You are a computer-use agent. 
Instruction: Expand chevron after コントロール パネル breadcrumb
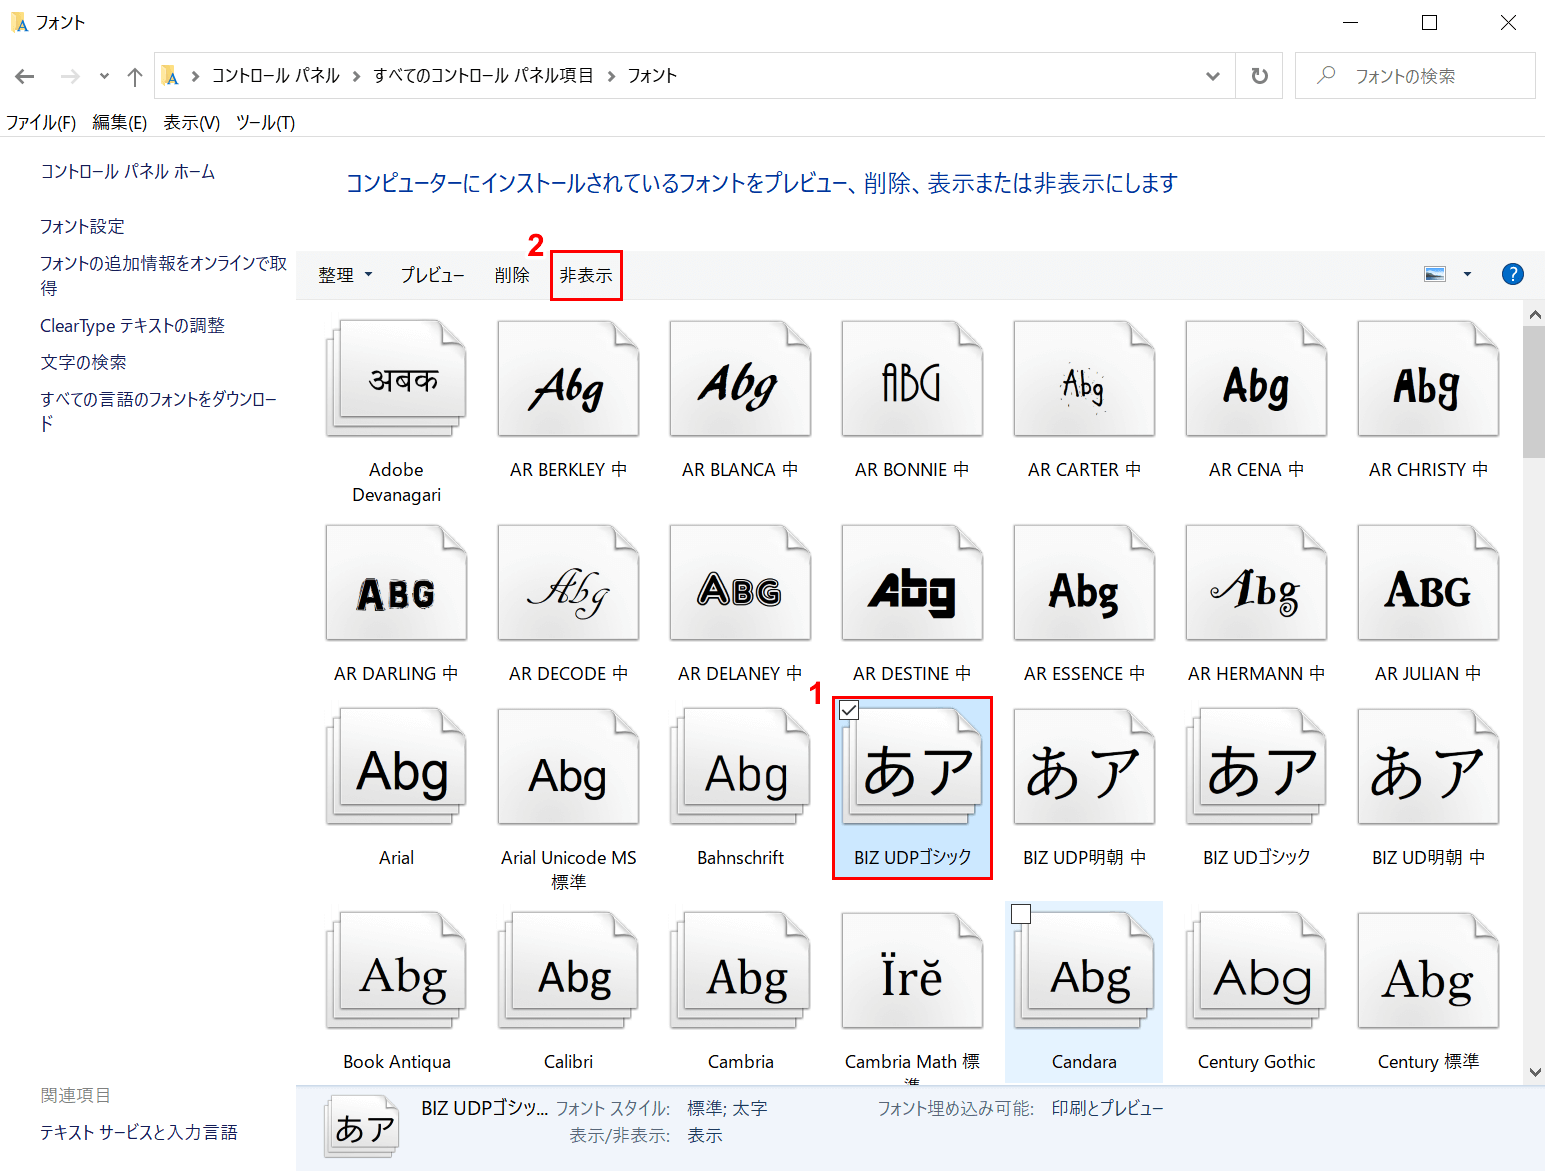coord(356,76)
